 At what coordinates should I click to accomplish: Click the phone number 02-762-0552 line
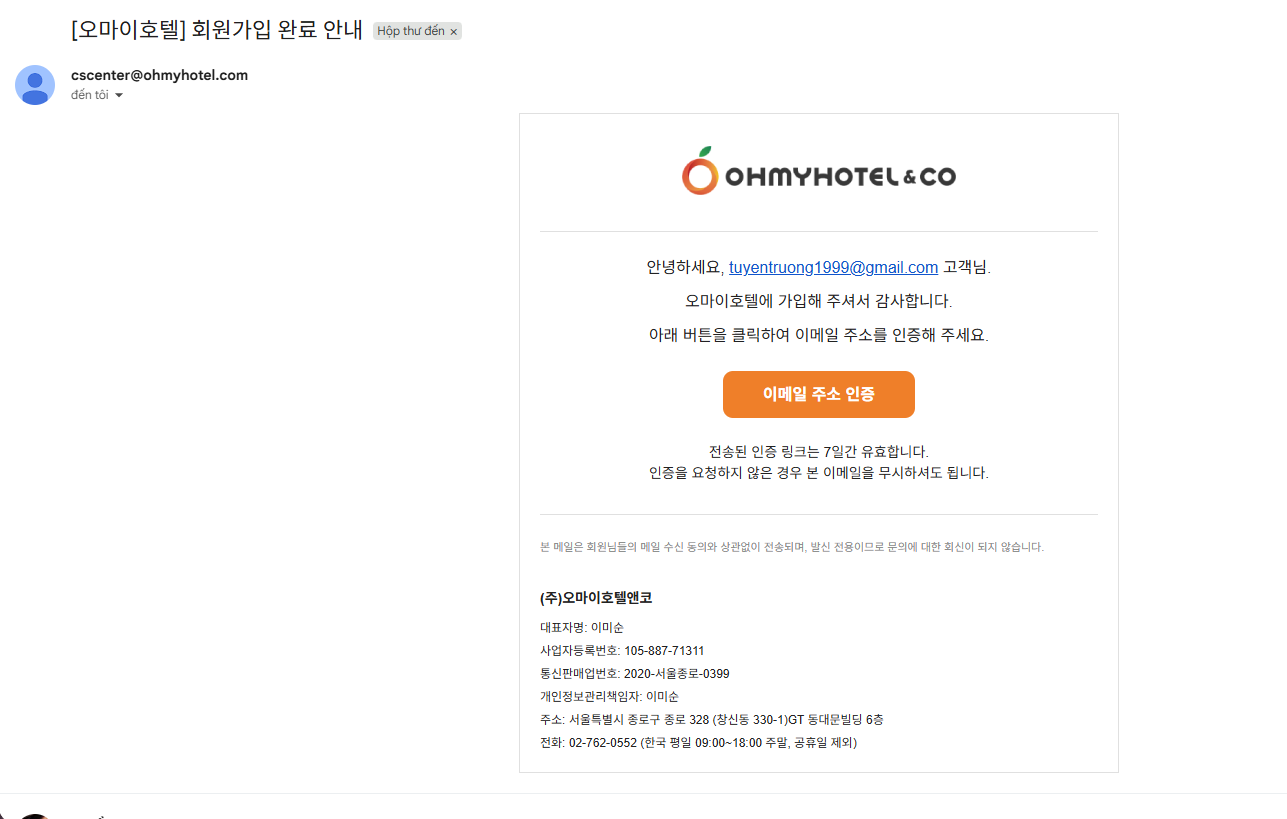pos(698,743)
